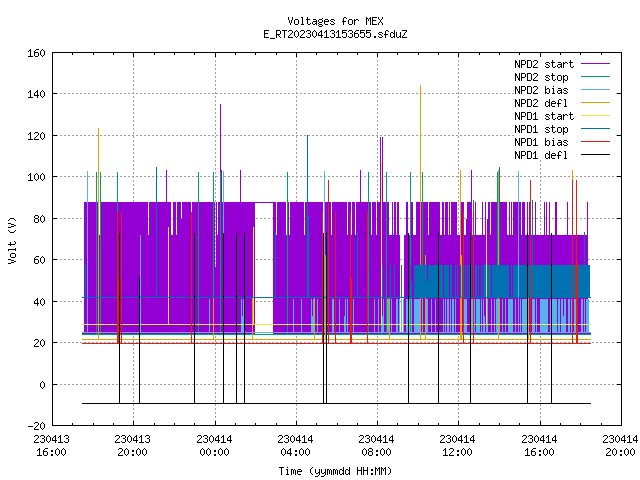Click the 20 y-axis tick label

39,343
